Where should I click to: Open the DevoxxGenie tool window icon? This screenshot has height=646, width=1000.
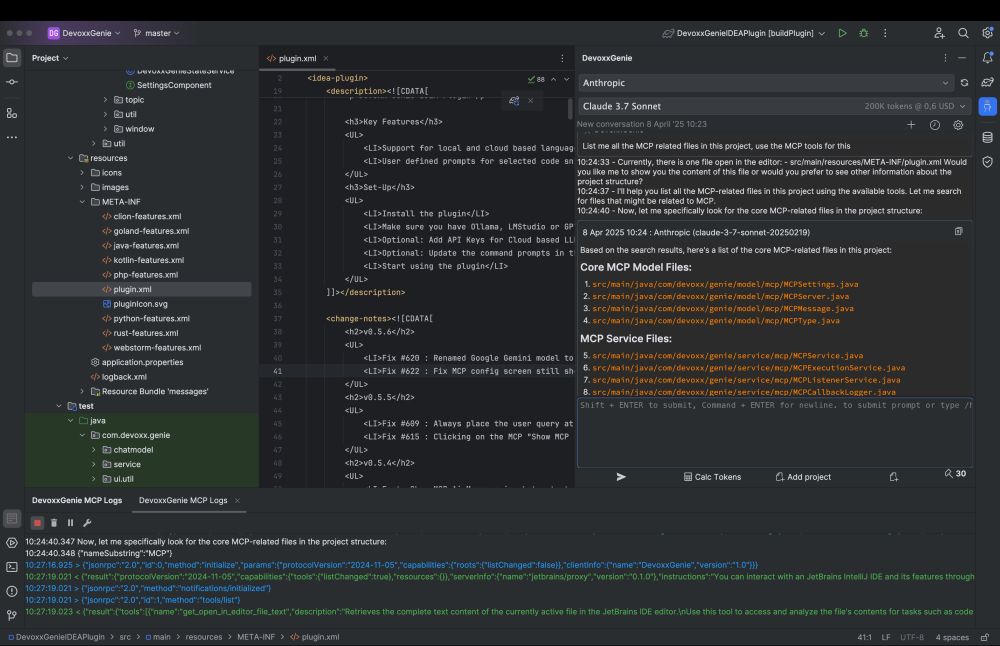coord(987,106)
